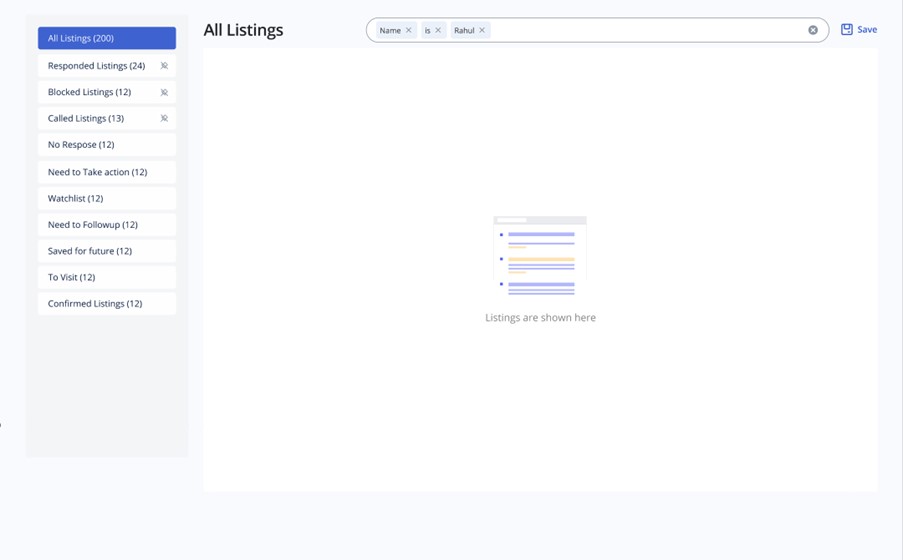Click the pin icon beside Blocked Listings
This screenshot has height=560, width=903.
tap(164, 92)
